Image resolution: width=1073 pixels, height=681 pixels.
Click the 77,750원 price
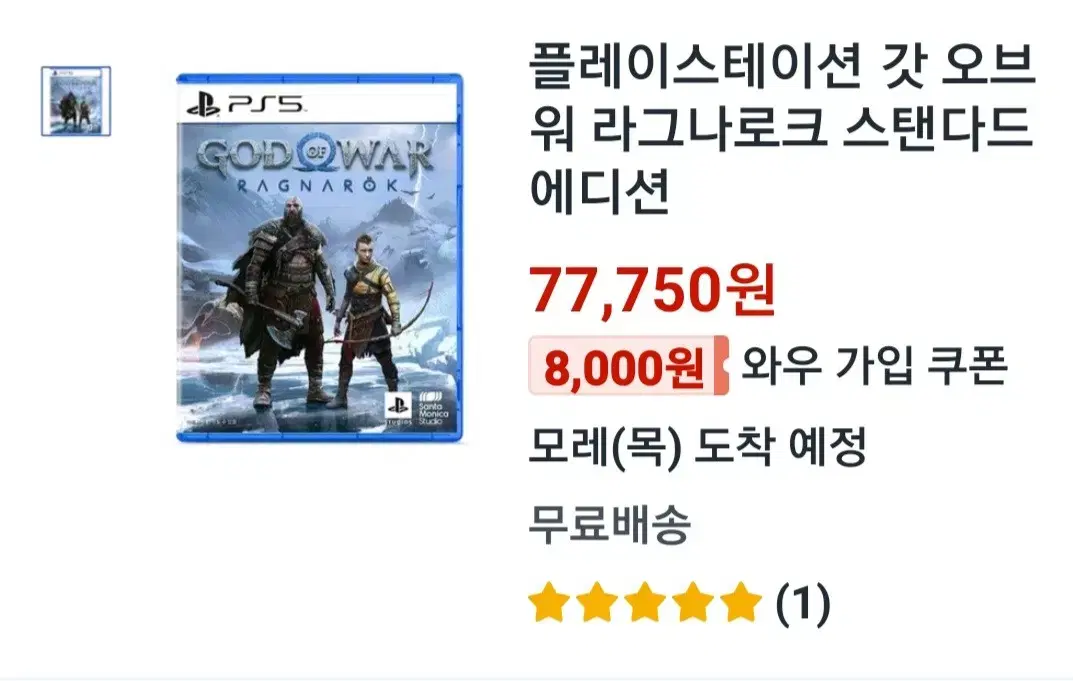[x=652, y=290]
